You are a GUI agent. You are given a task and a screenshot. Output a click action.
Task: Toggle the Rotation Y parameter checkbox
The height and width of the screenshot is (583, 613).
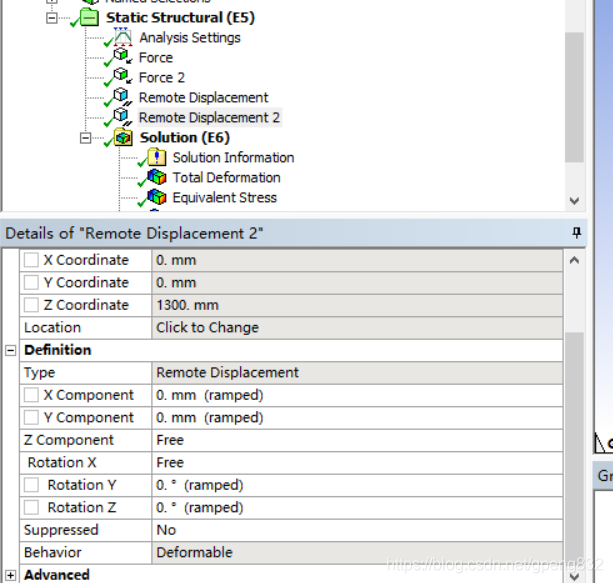click(x=31, y=485)
